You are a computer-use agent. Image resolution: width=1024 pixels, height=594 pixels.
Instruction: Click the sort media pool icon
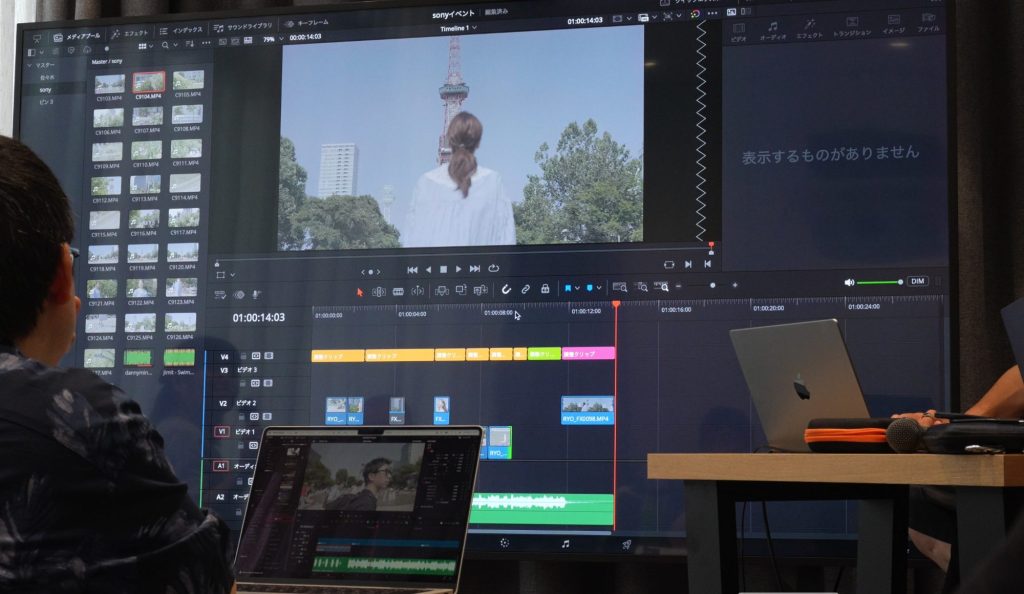click(190, 44)
